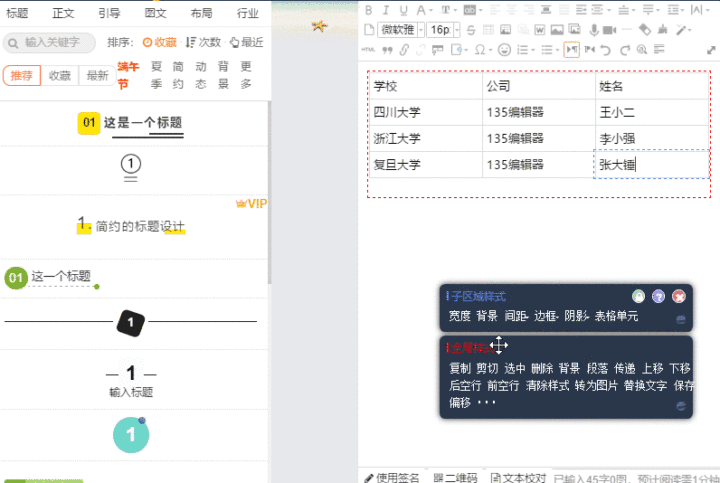Switch to the 布局 tab
Screen dimensions: 720x483
click(202, 13)
